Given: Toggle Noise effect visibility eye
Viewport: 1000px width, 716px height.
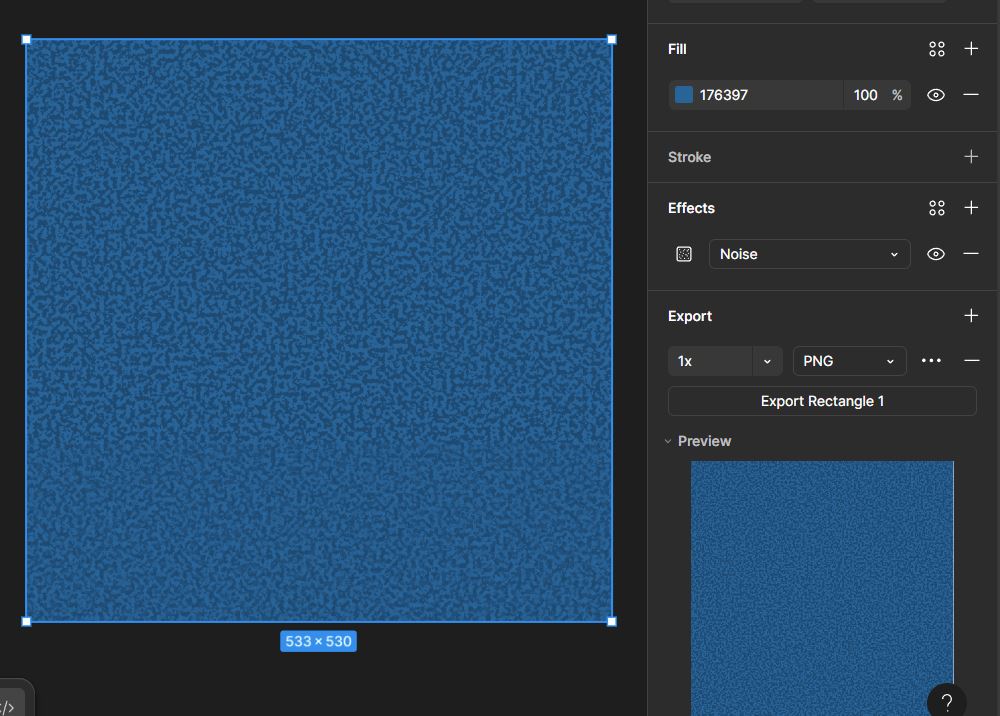Looking at the screenshot, I should tap(936, 254).
